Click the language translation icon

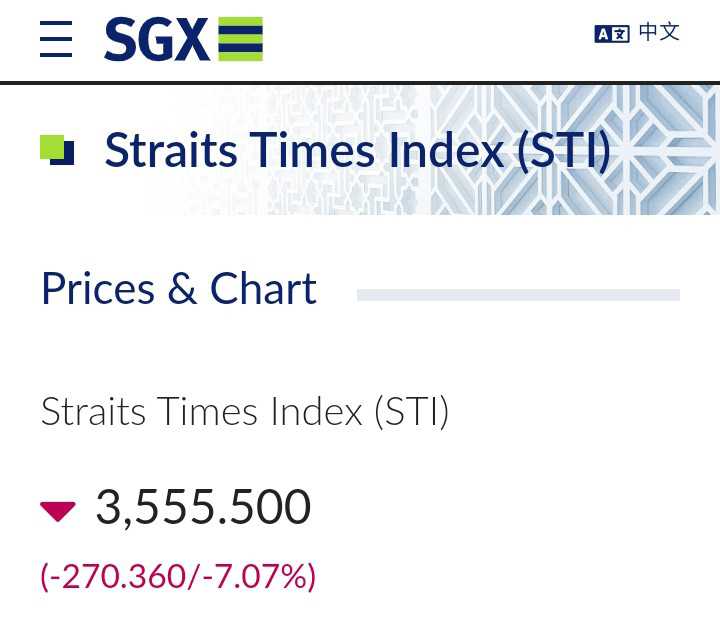click(611, 34)
